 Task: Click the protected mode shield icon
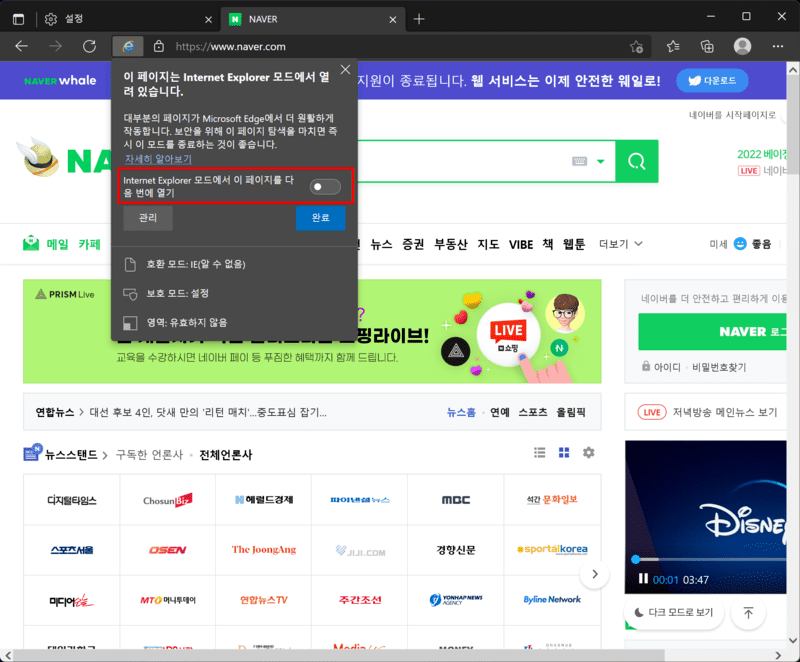tap(130, 294)
